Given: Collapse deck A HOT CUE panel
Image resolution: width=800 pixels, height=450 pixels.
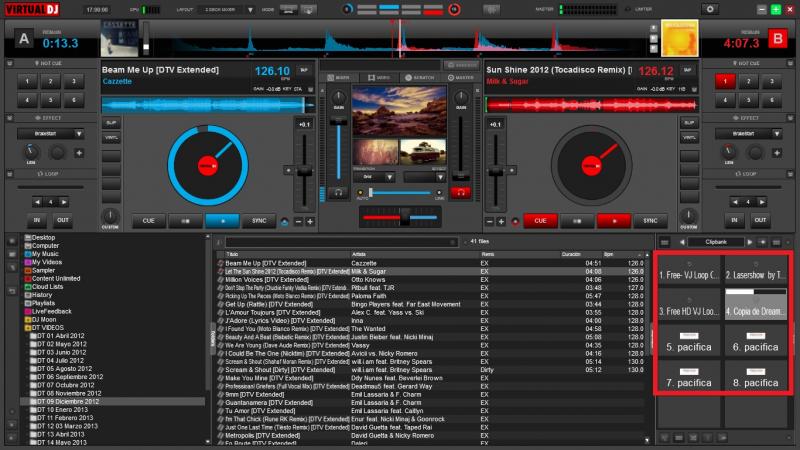Looking at the screenshot, I should [x=10, y=63].
